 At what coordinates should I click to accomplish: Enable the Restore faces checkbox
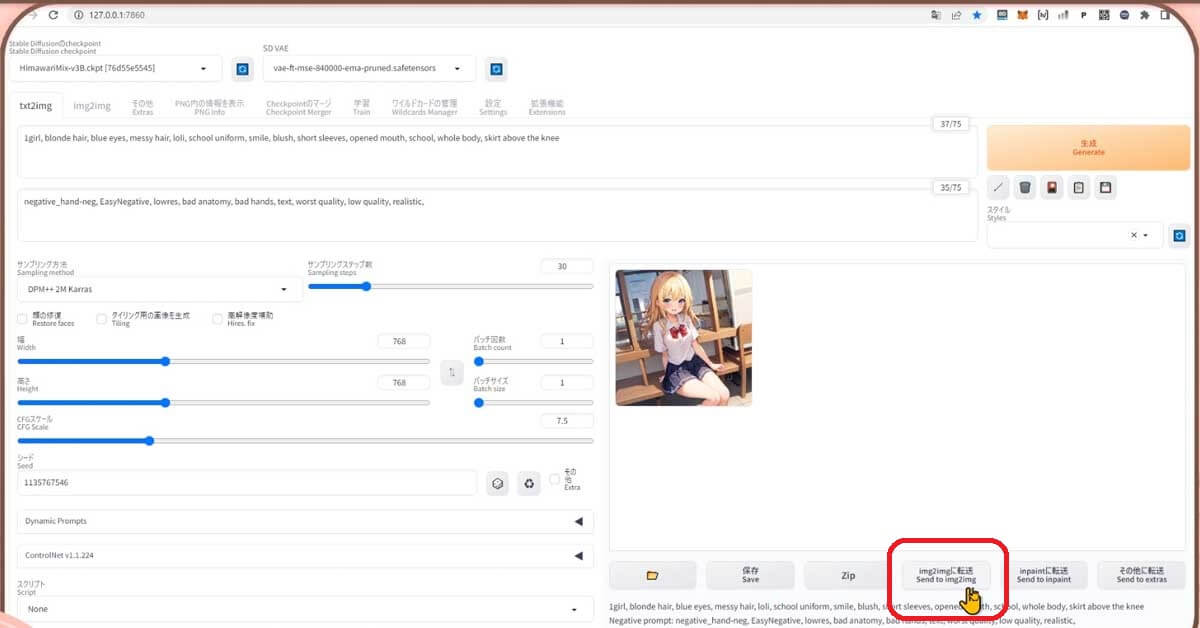[x=21, y=319]
